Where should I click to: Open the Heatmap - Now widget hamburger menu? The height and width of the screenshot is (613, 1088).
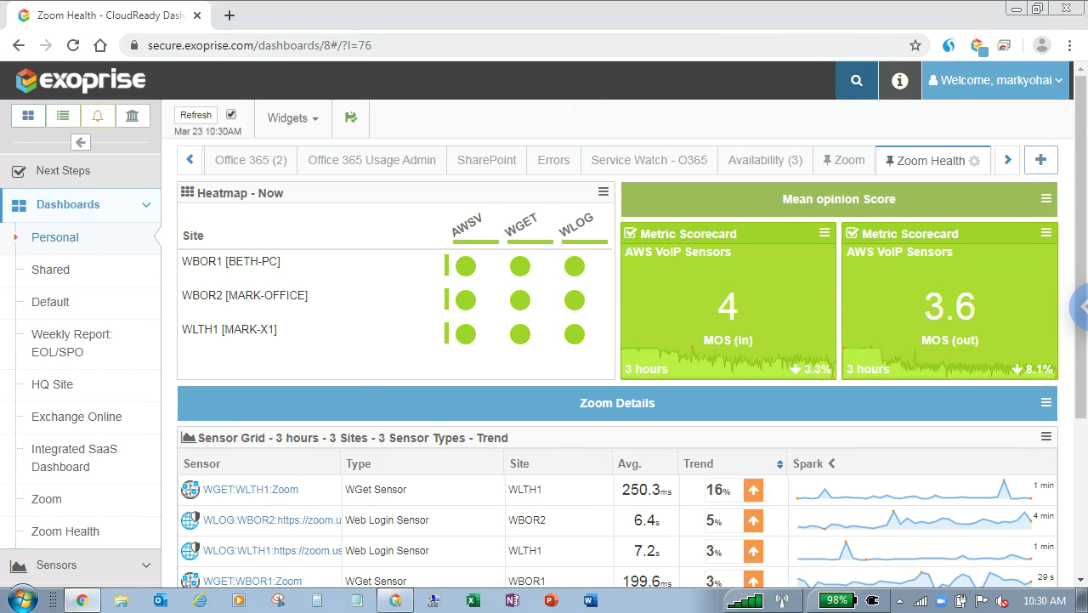coord(602,191)
